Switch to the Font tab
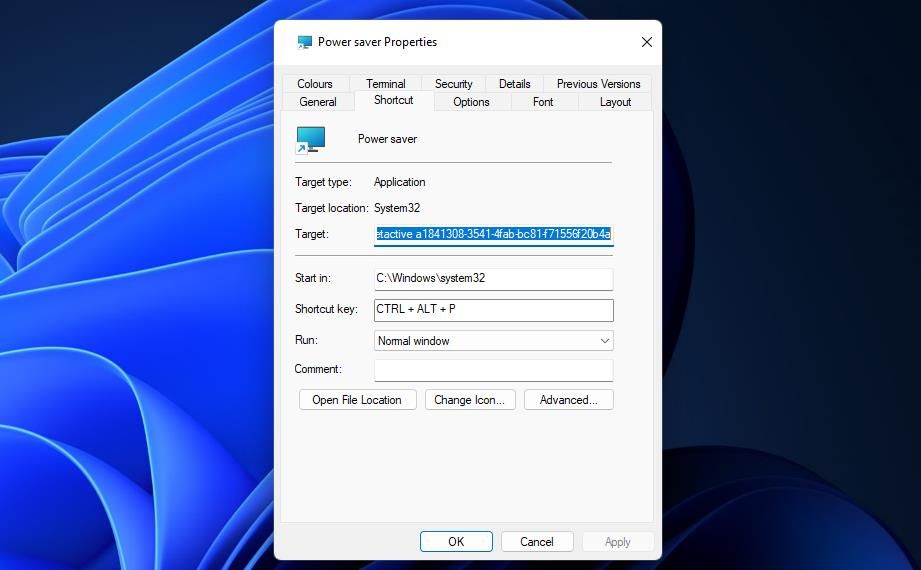921x570 pixels. coord(543,102)
